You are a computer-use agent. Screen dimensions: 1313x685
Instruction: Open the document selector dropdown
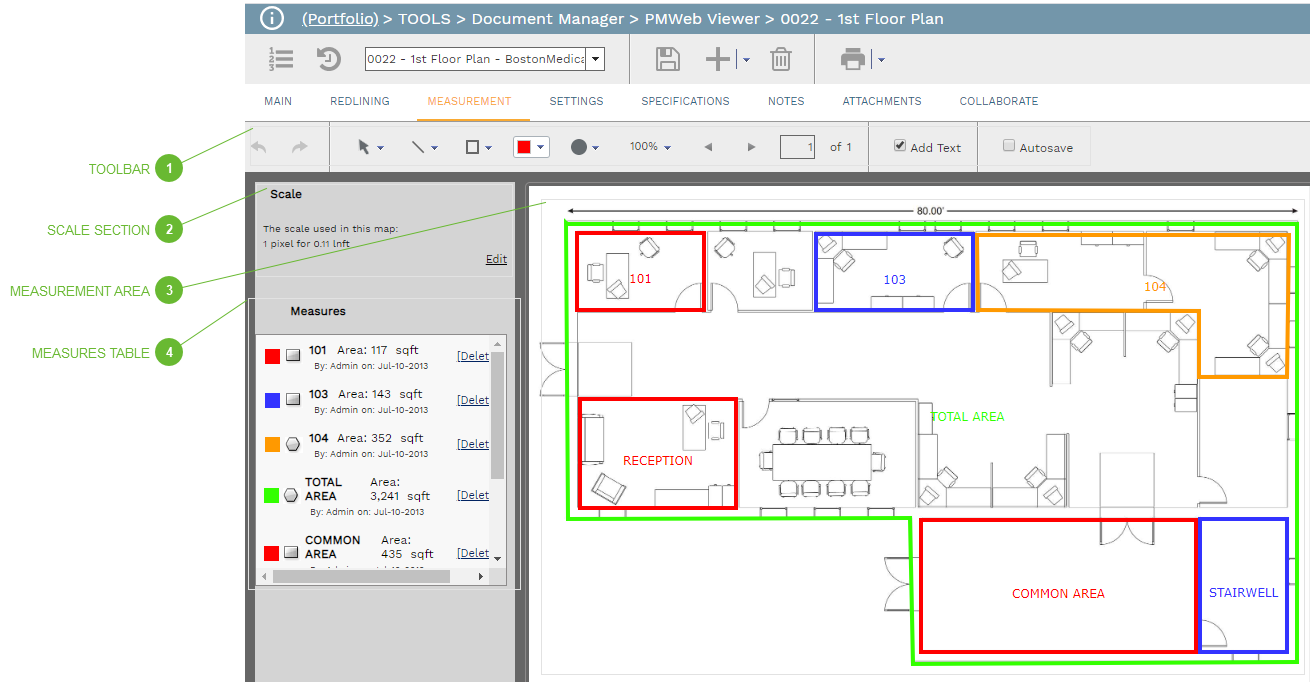[x=595, y=59]
